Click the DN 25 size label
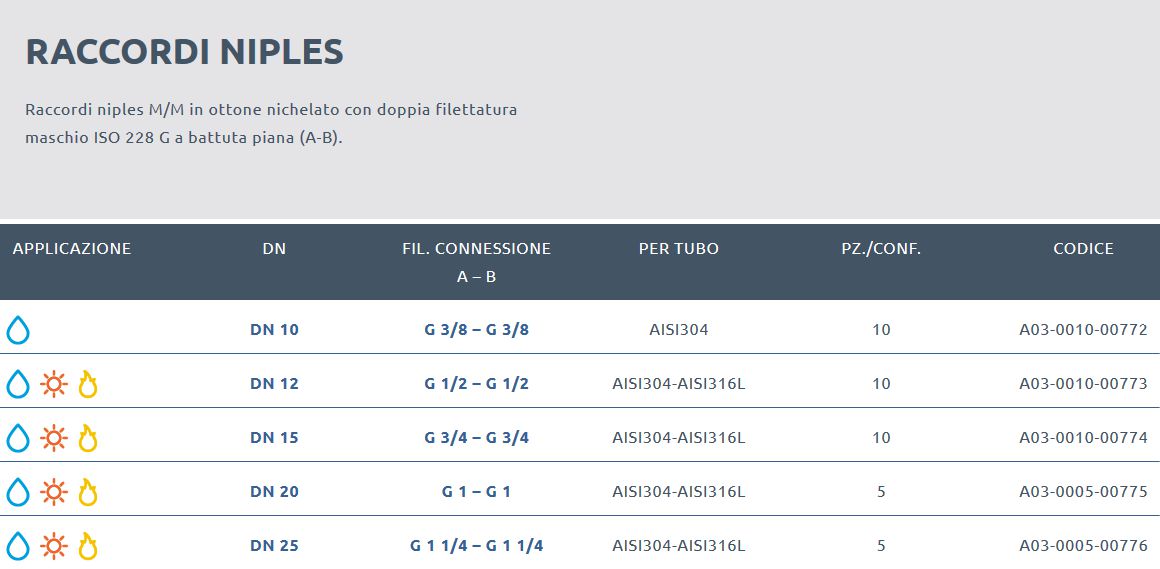Viewport: 1160px width, 569px height. pos(274,546)
